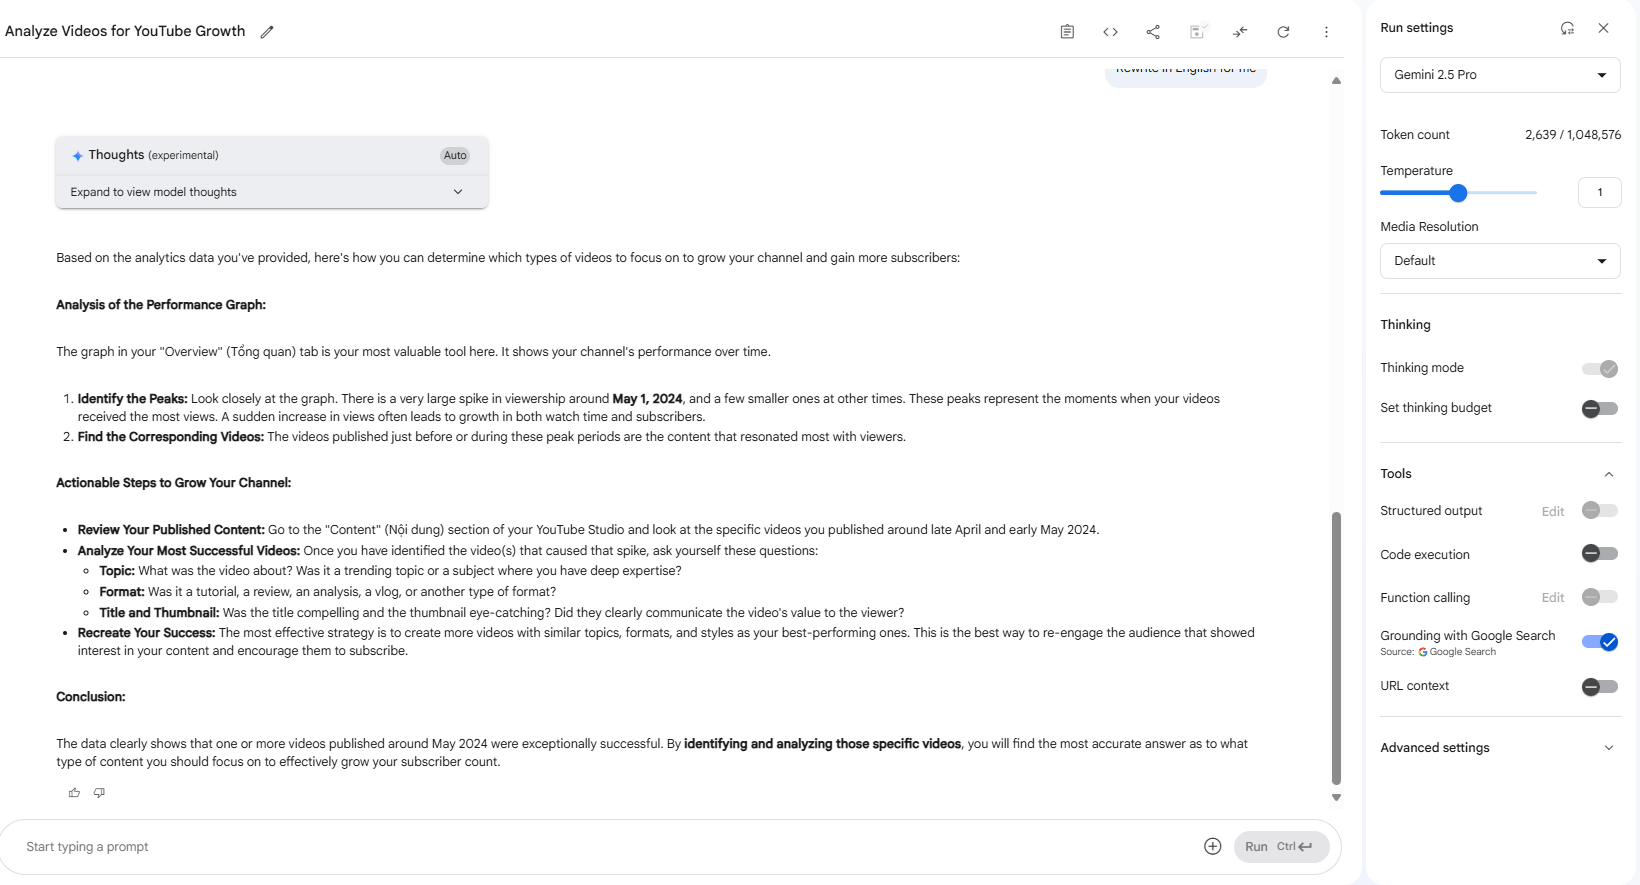
Task: Disable Grounding with Google Search toggle
Action: 1599,642
